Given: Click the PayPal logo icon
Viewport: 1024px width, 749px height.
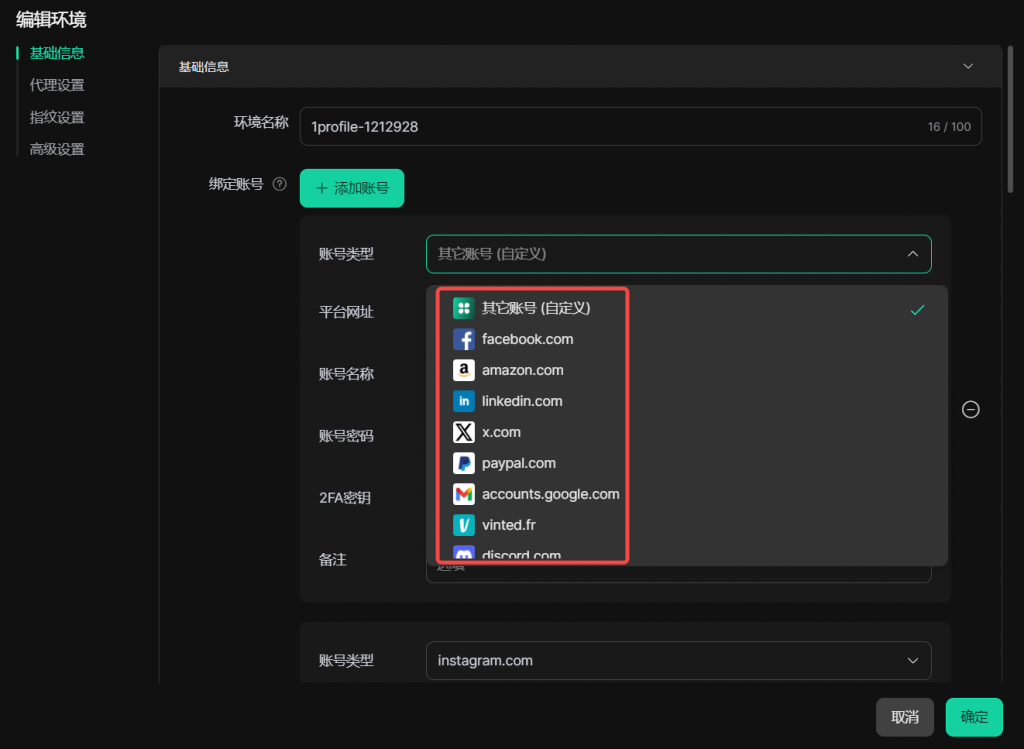Looking at the screenshot, I should point(463,463).
